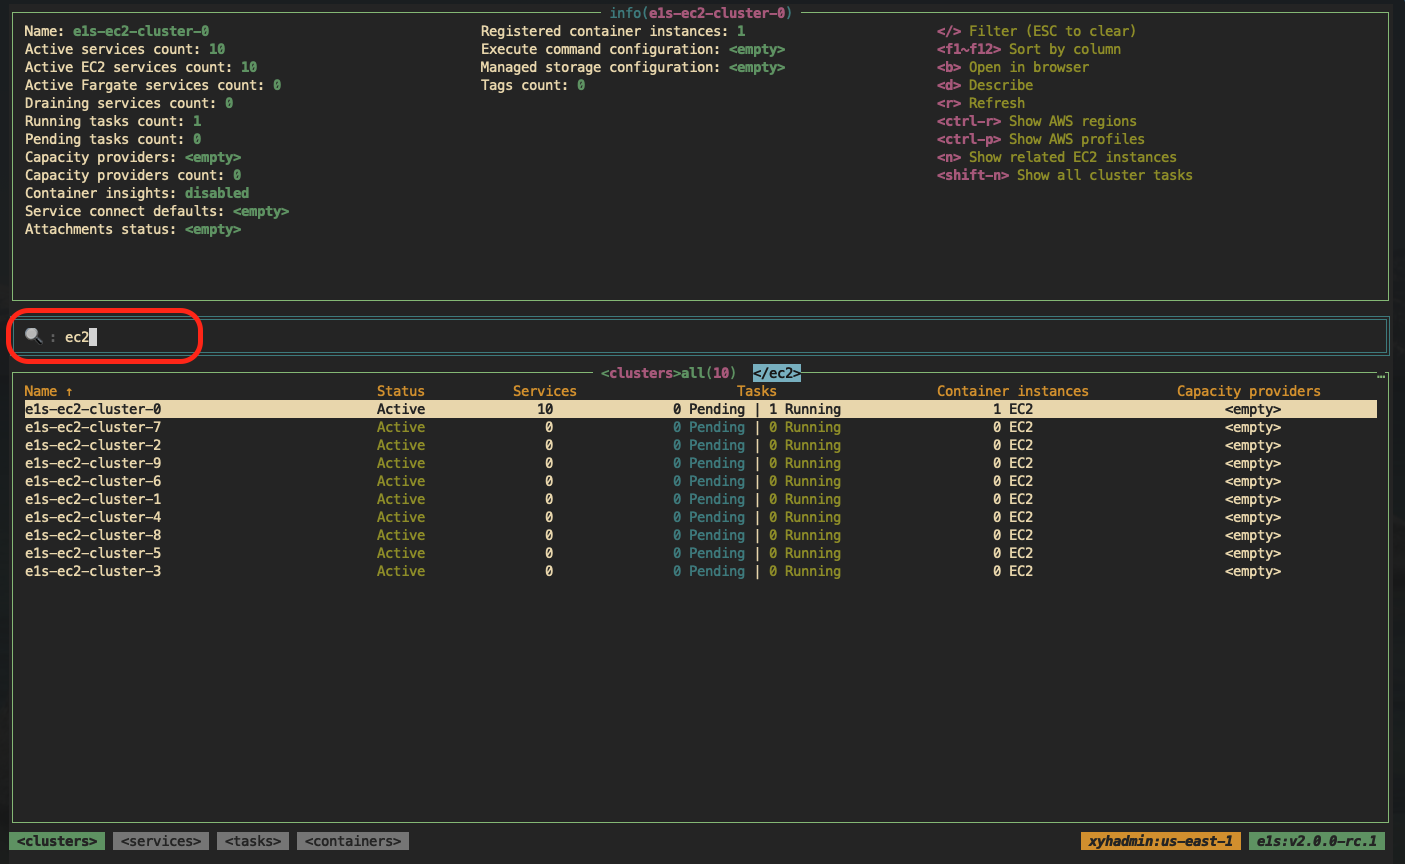Screen dimensions: 1405x864
Task: Click Managed storage configuration line
Action: point(633,67)
